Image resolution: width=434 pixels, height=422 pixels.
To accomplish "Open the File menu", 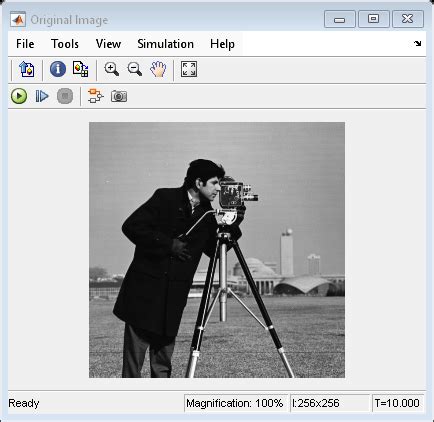I will tap(25, 44).
